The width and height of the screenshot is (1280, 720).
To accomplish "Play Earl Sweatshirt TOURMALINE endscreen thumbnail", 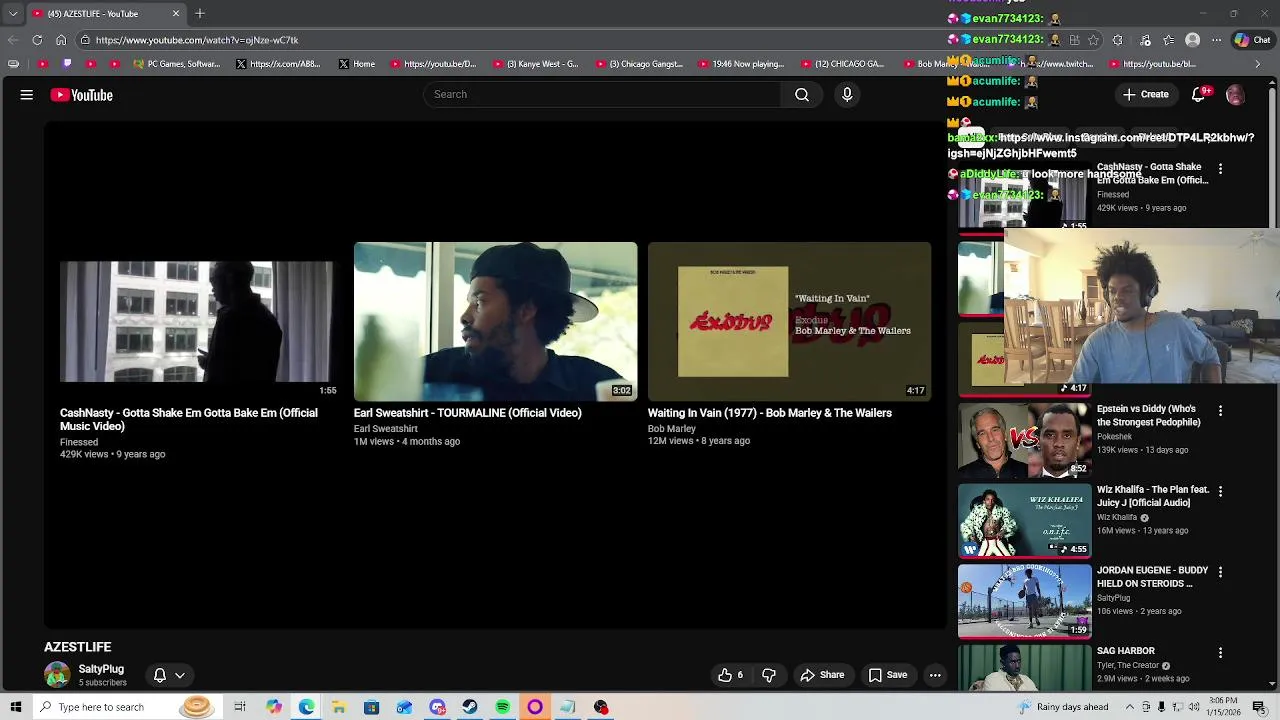I will point(495,321).
